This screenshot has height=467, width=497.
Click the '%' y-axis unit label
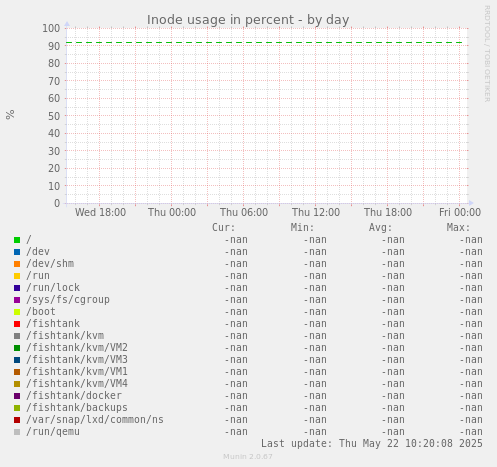click(x=10, y=115)
